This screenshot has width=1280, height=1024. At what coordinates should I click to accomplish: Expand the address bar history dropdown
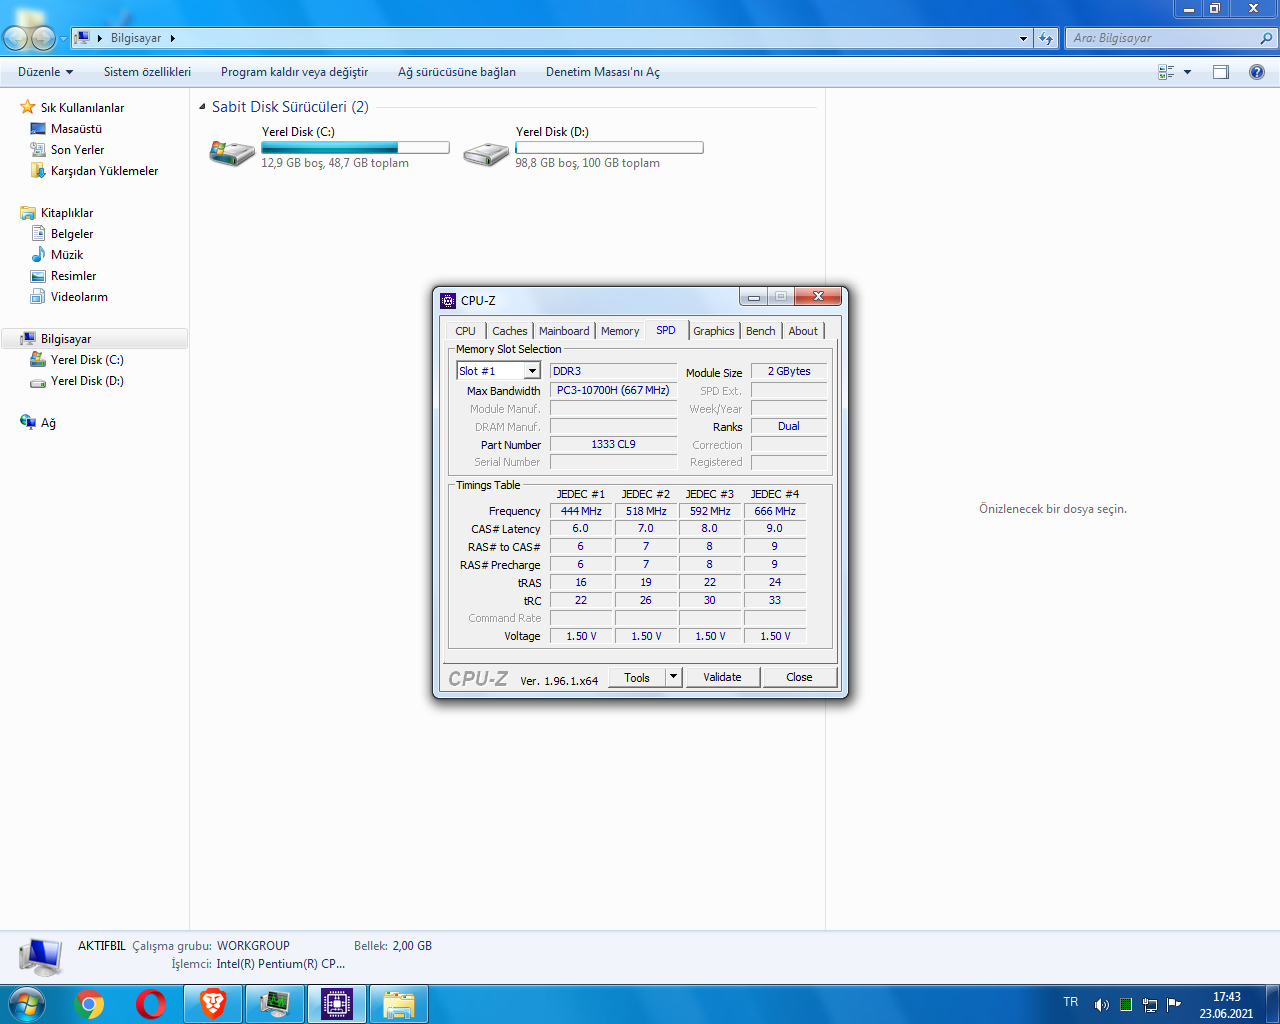tap(1023, 38)
